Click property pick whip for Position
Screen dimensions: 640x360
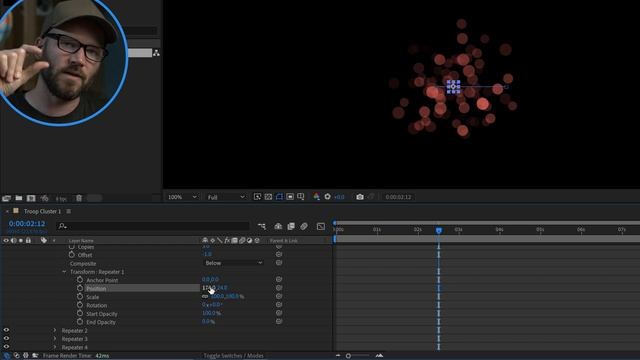279,288
